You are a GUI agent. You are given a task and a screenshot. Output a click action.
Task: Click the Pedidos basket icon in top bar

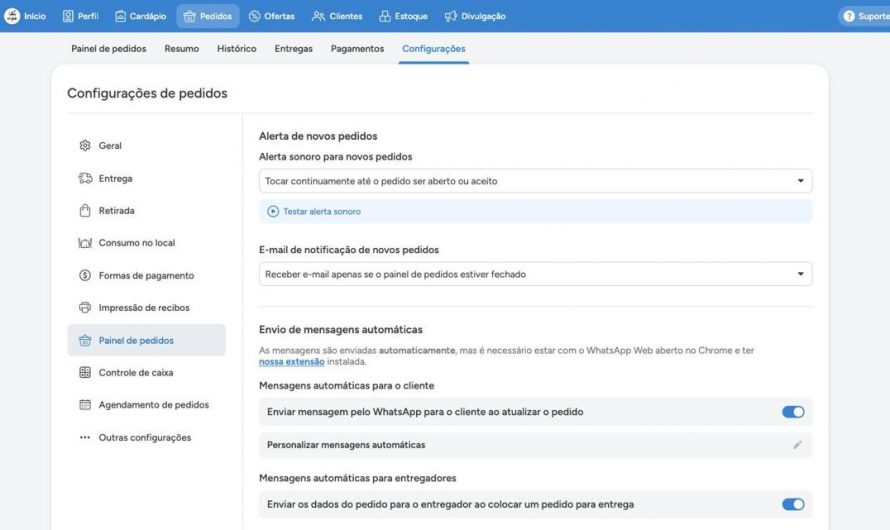coord(190,16)
